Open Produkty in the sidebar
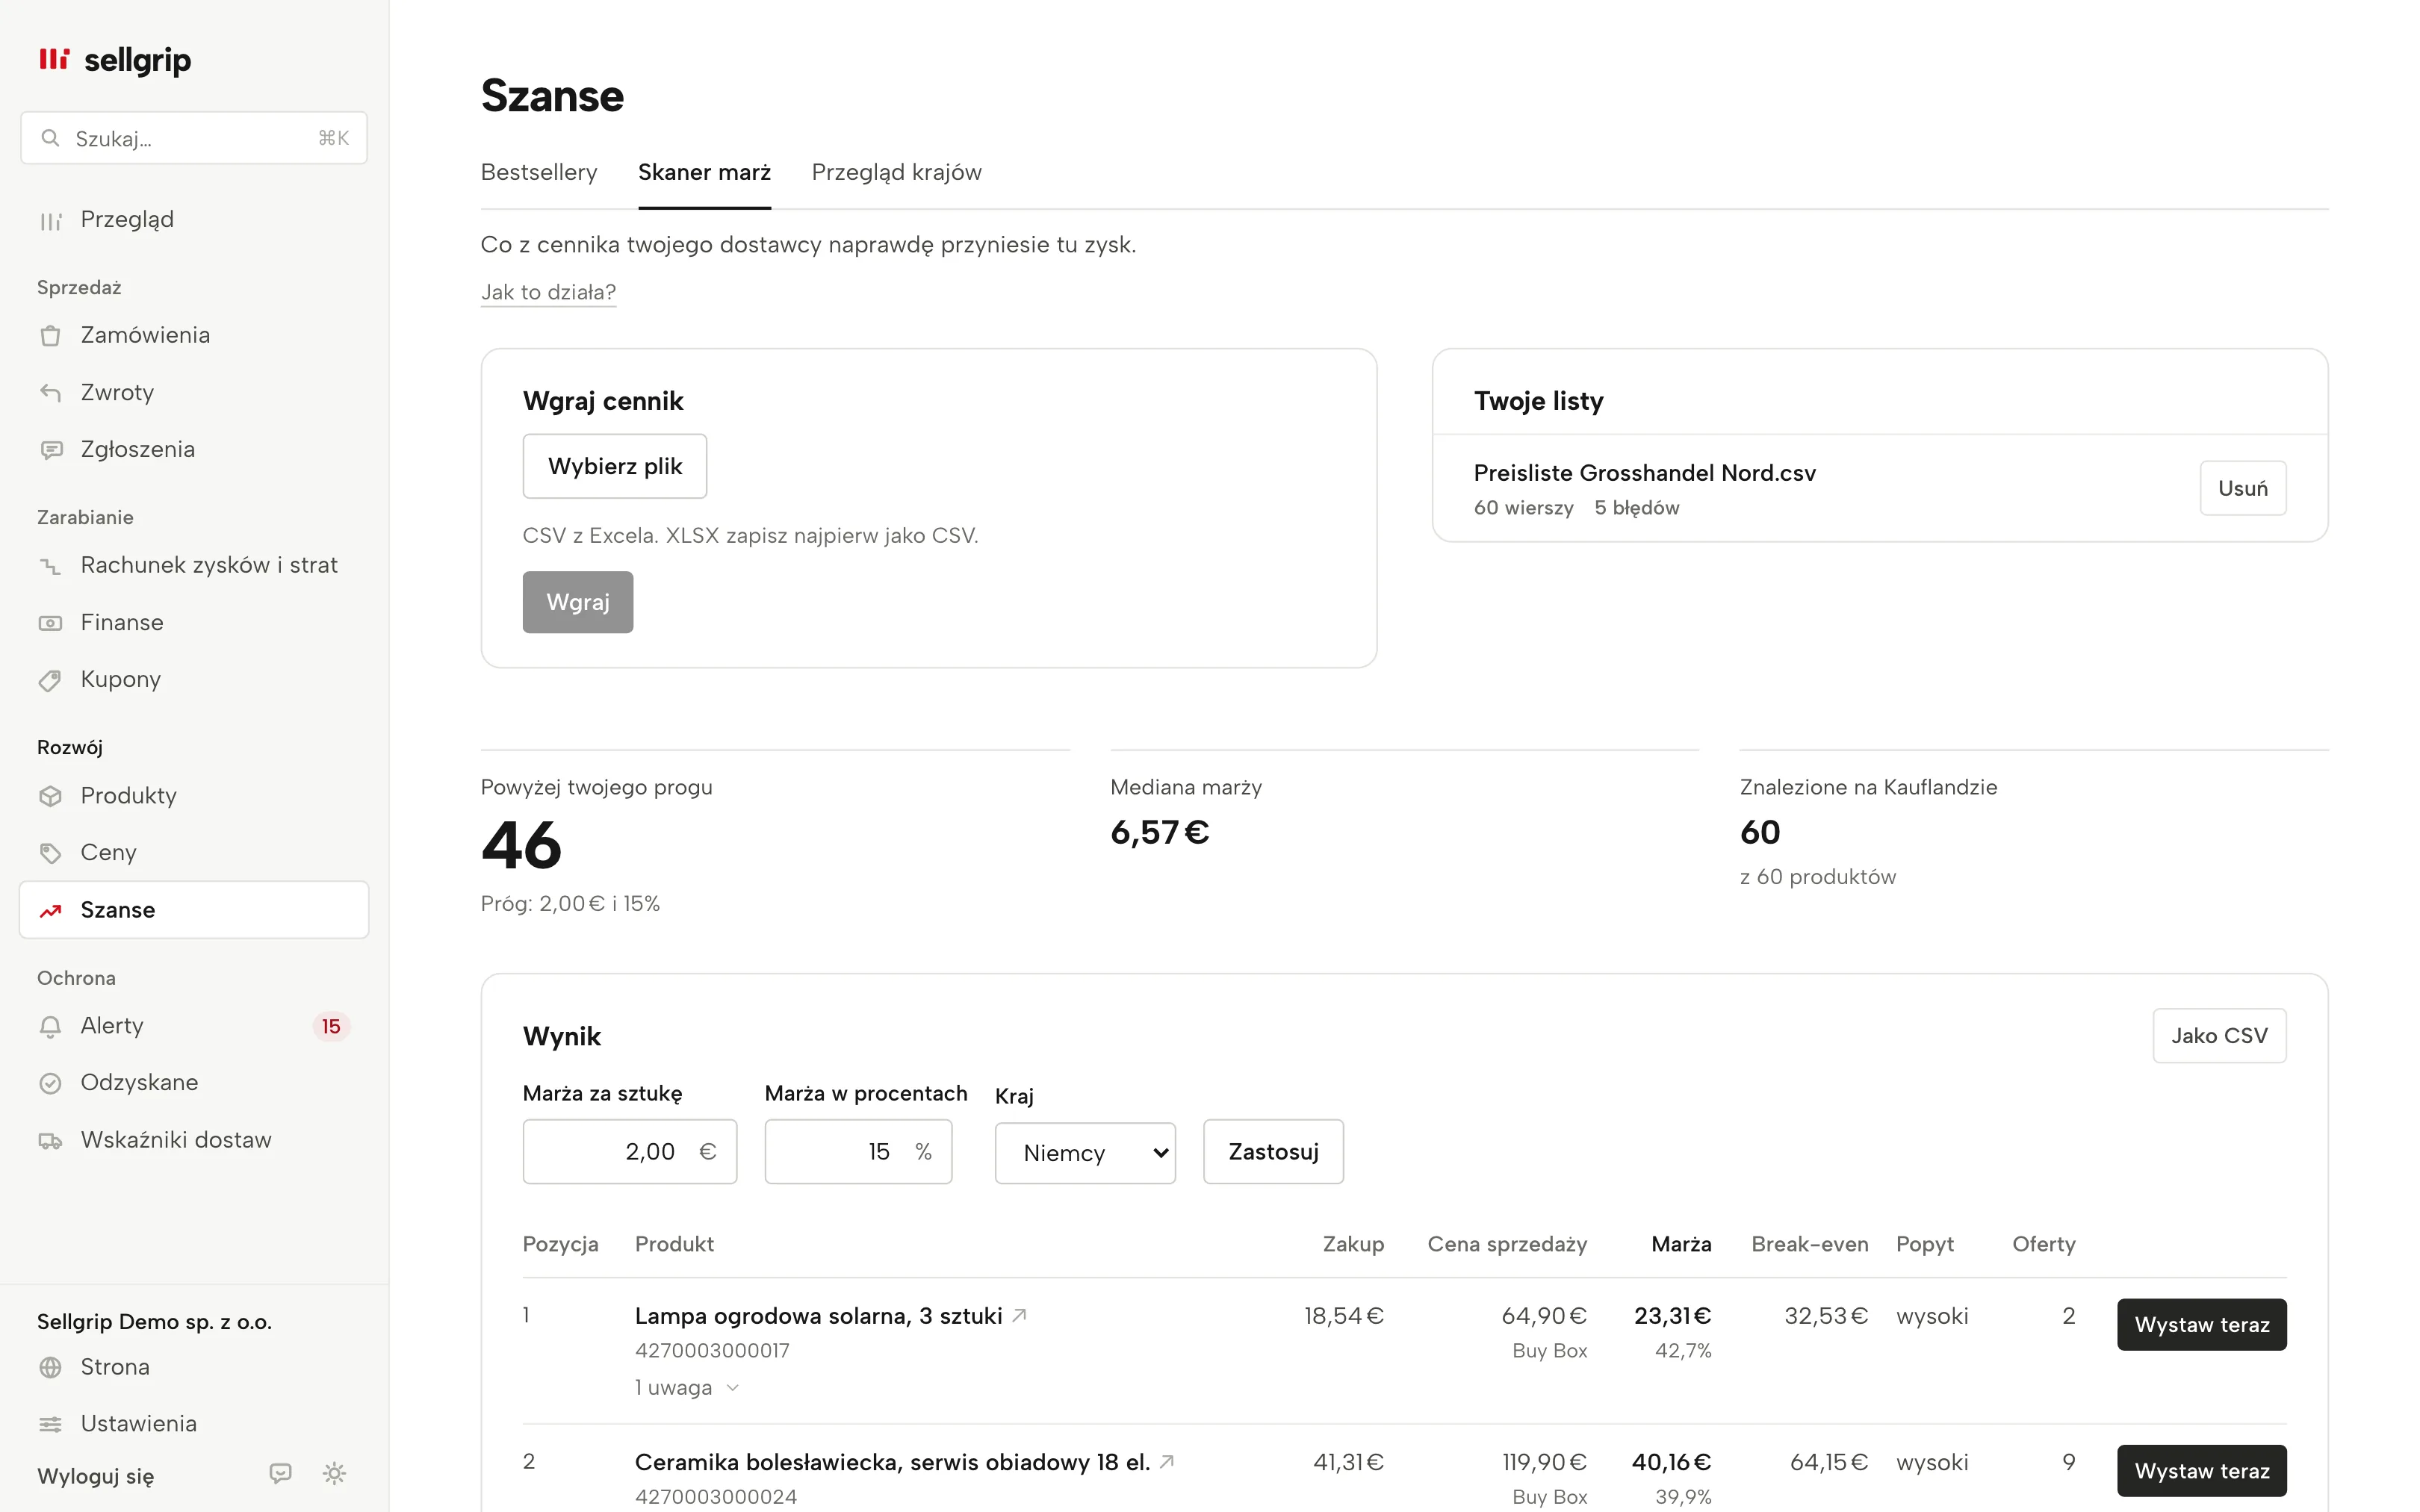Image resolution: width=2420 pixels, height=1512 pixels. coord(194,795)
